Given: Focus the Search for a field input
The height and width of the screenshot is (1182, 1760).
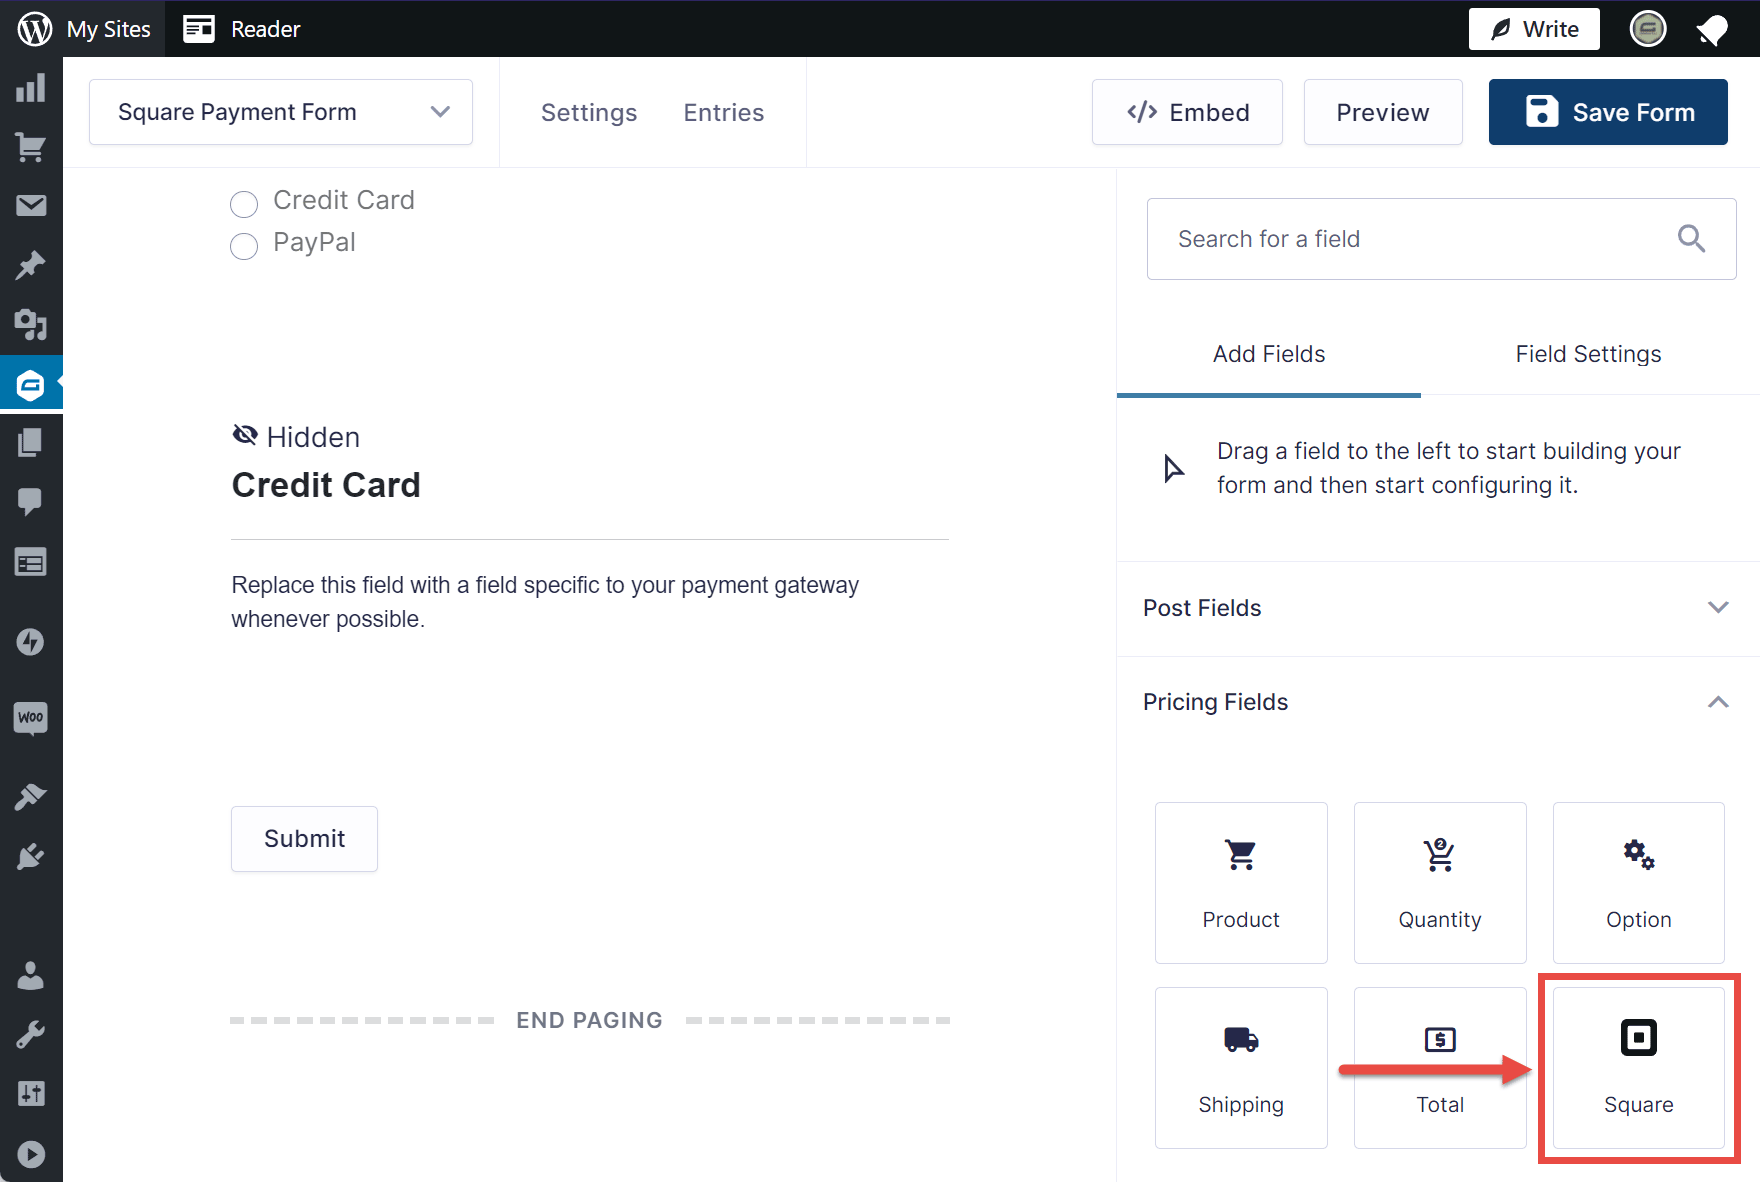Looking at the screenshot, I should tap(1441, 239).
